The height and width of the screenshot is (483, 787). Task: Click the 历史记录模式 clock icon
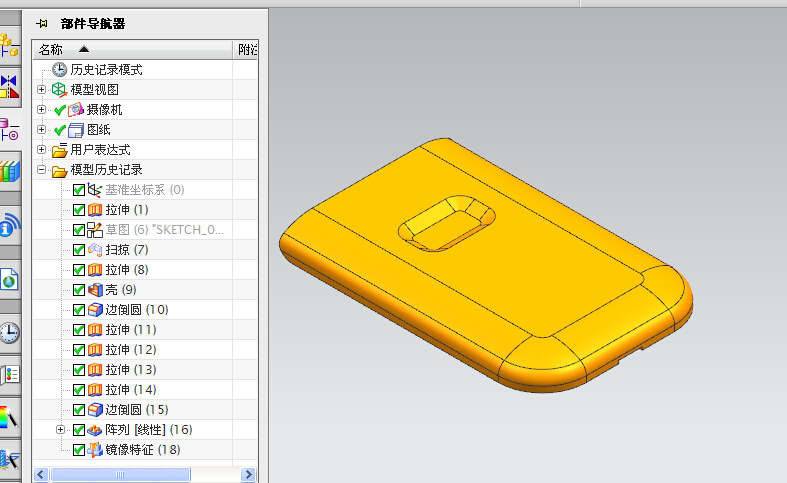(59, 70)
